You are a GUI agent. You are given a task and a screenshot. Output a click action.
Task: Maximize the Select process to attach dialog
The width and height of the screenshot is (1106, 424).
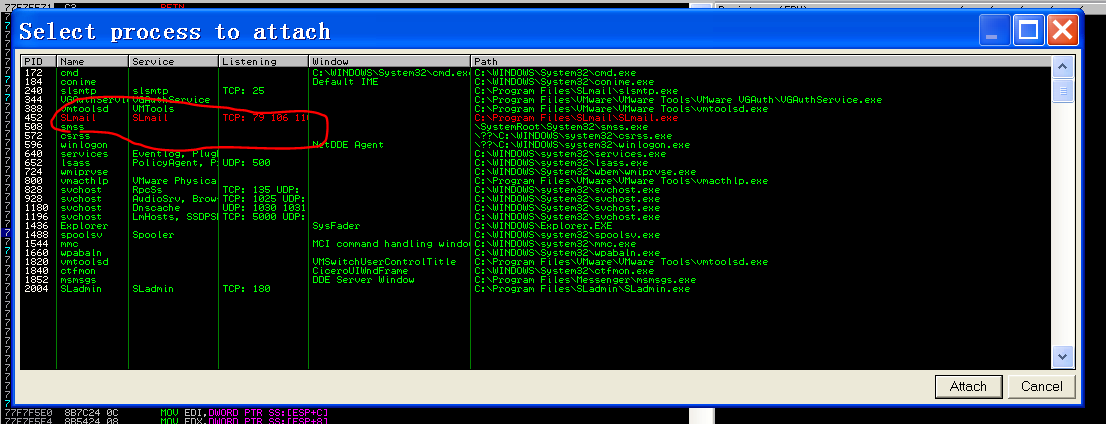point(1028,30)
